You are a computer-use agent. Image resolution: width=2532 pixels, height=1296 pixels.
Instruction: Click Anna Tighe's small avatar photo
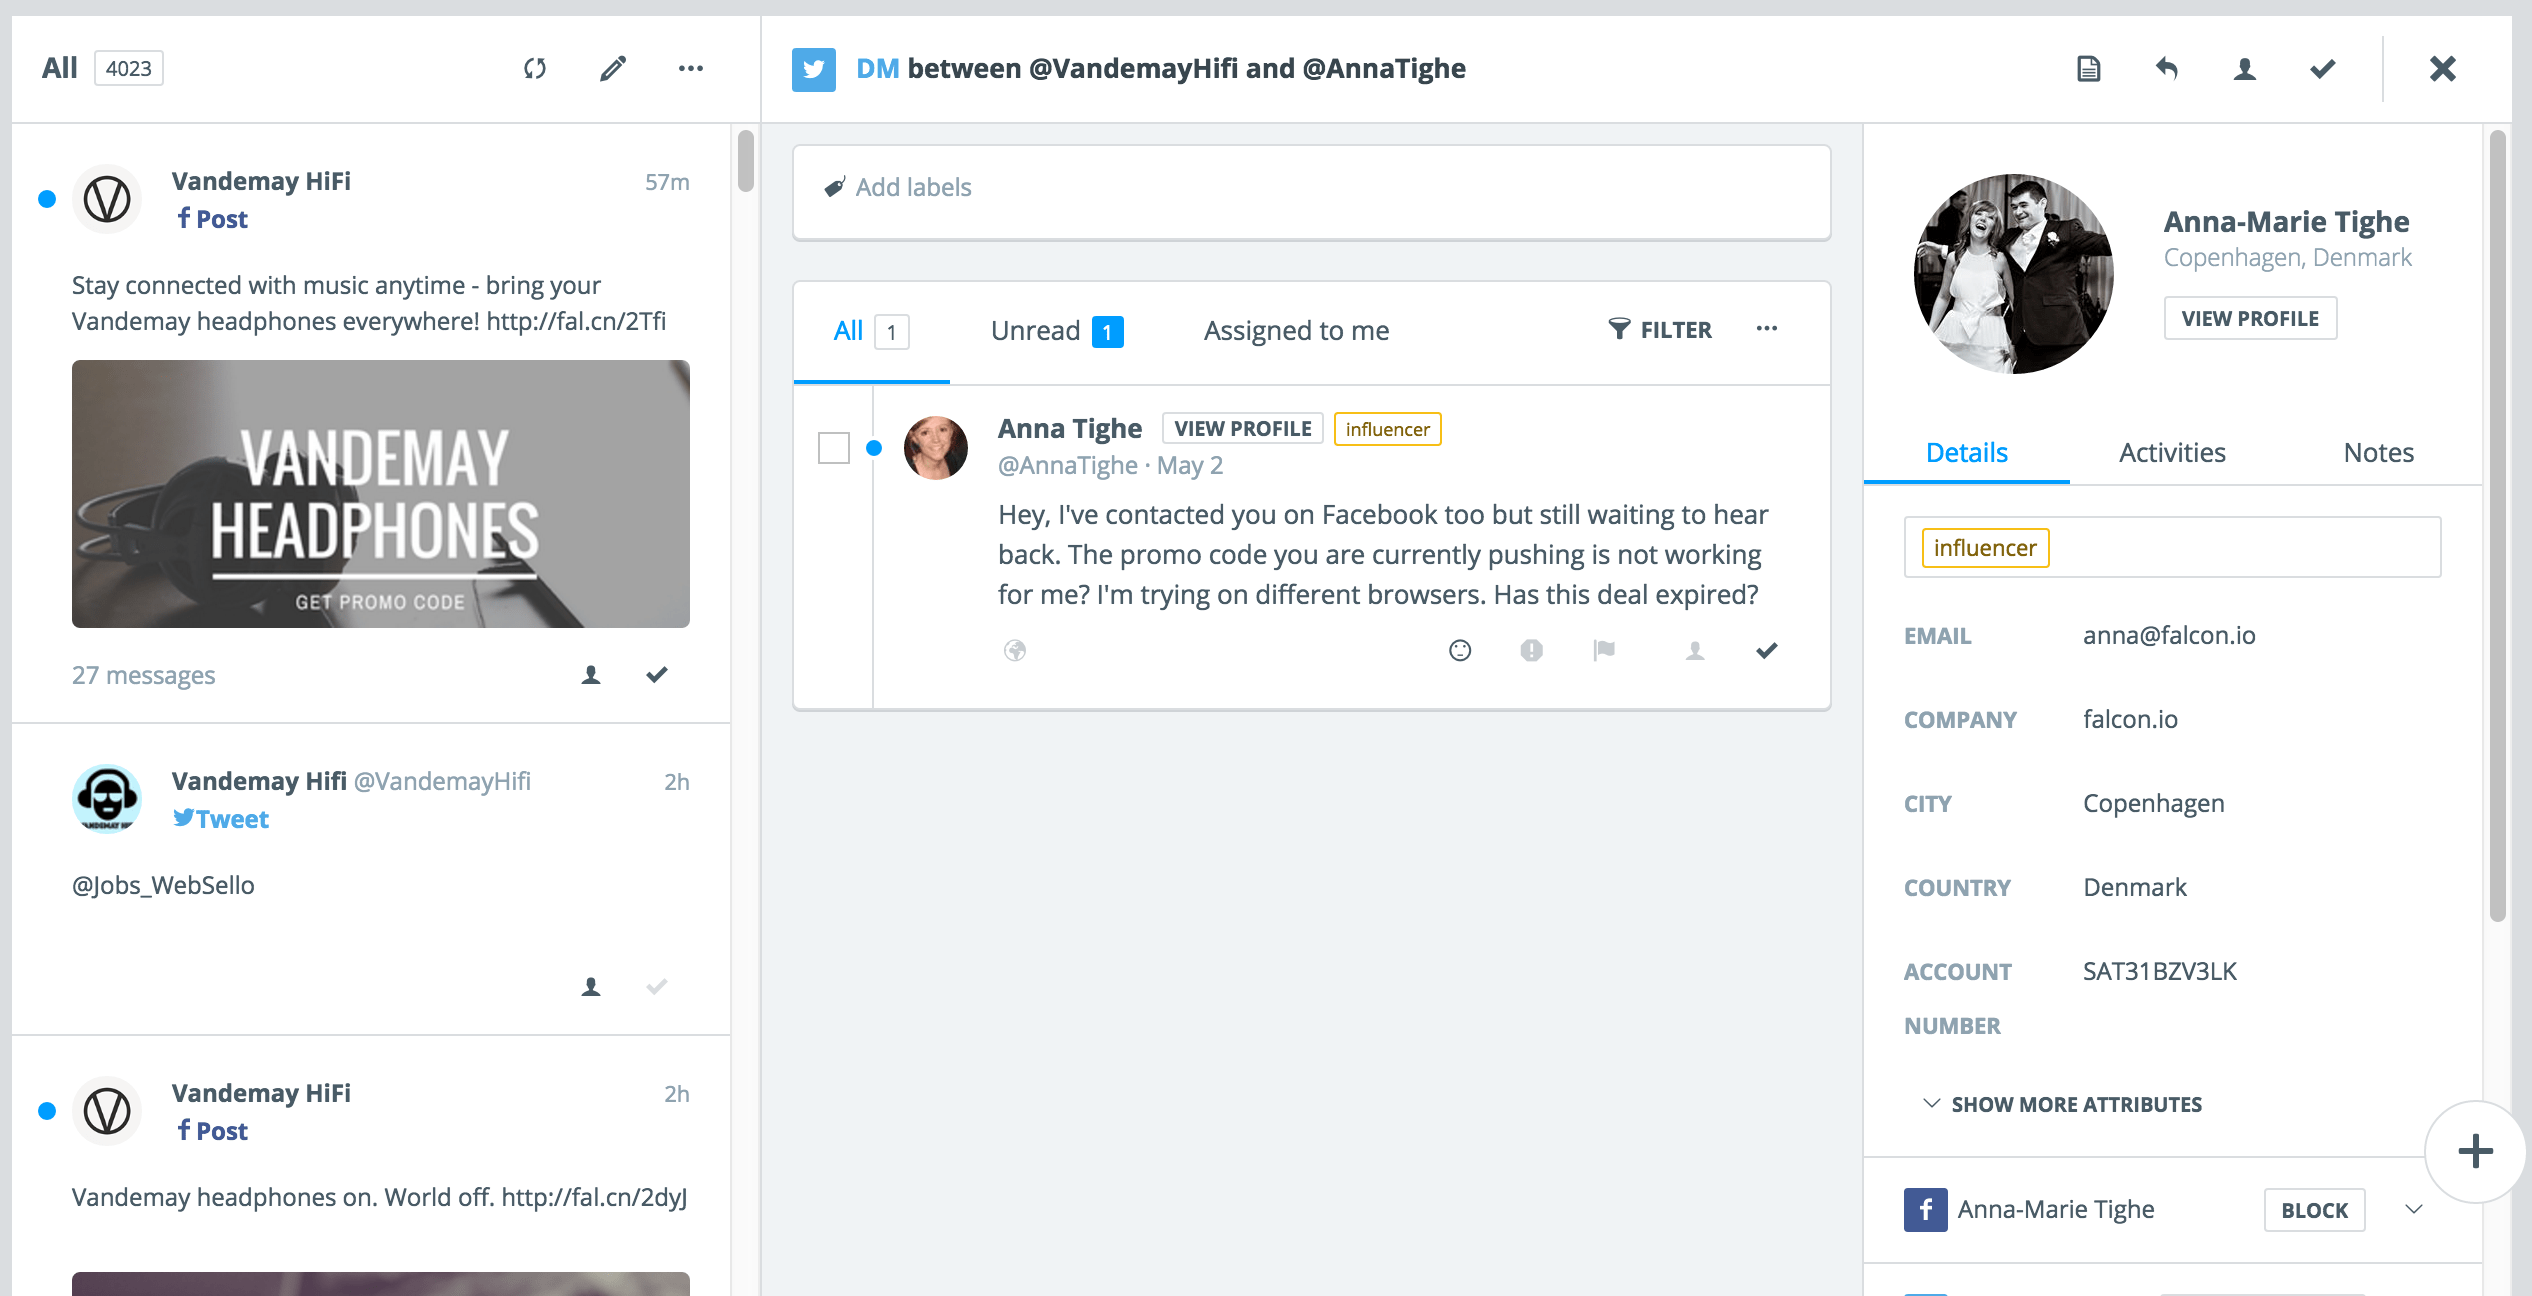[936, 448]
